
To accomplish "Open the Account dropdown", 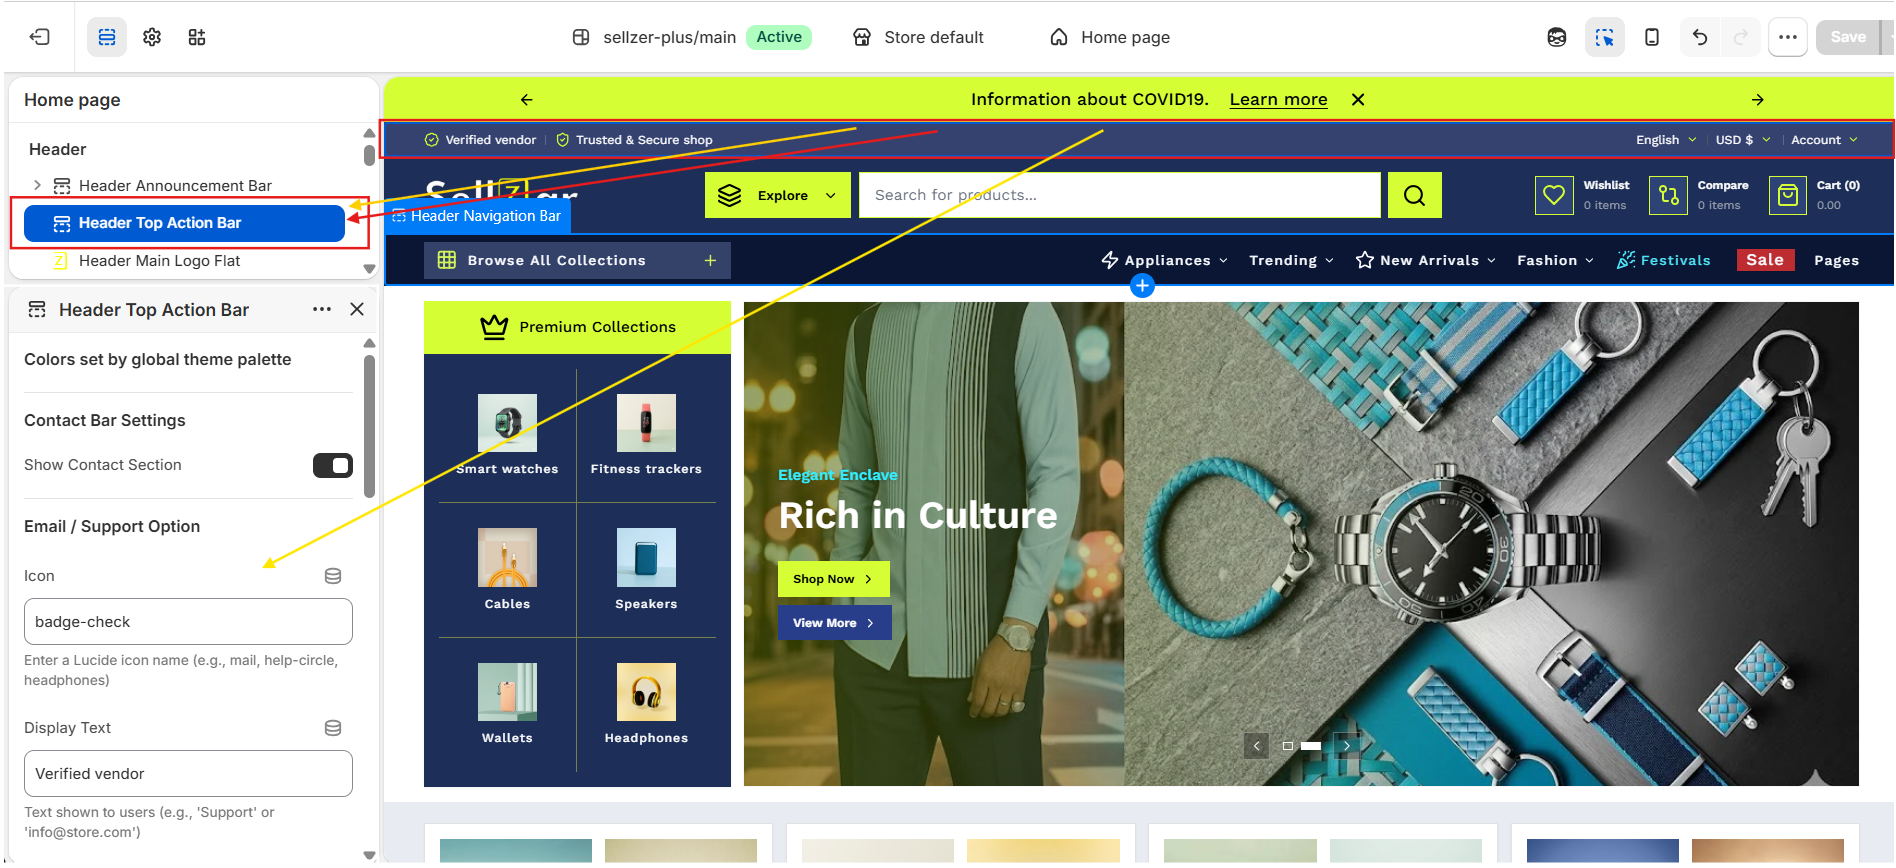I will [x=1824, y=140].
